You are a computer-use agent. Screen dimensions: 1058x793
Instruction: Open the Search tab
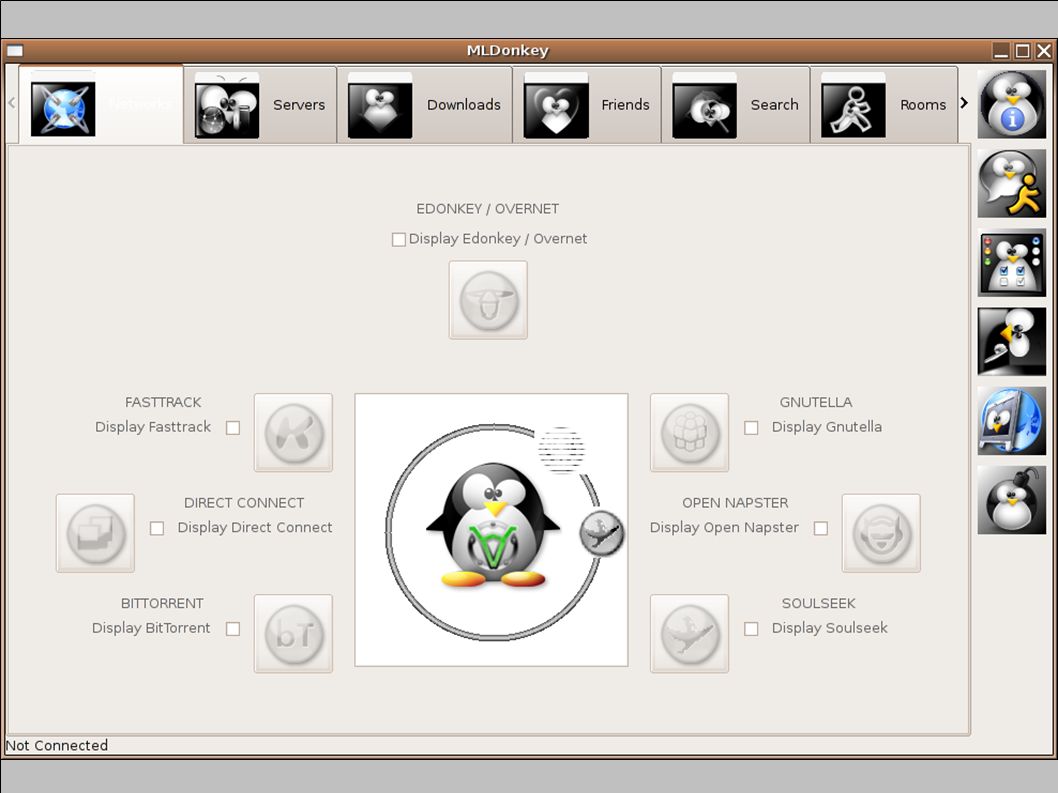point(736,105)
